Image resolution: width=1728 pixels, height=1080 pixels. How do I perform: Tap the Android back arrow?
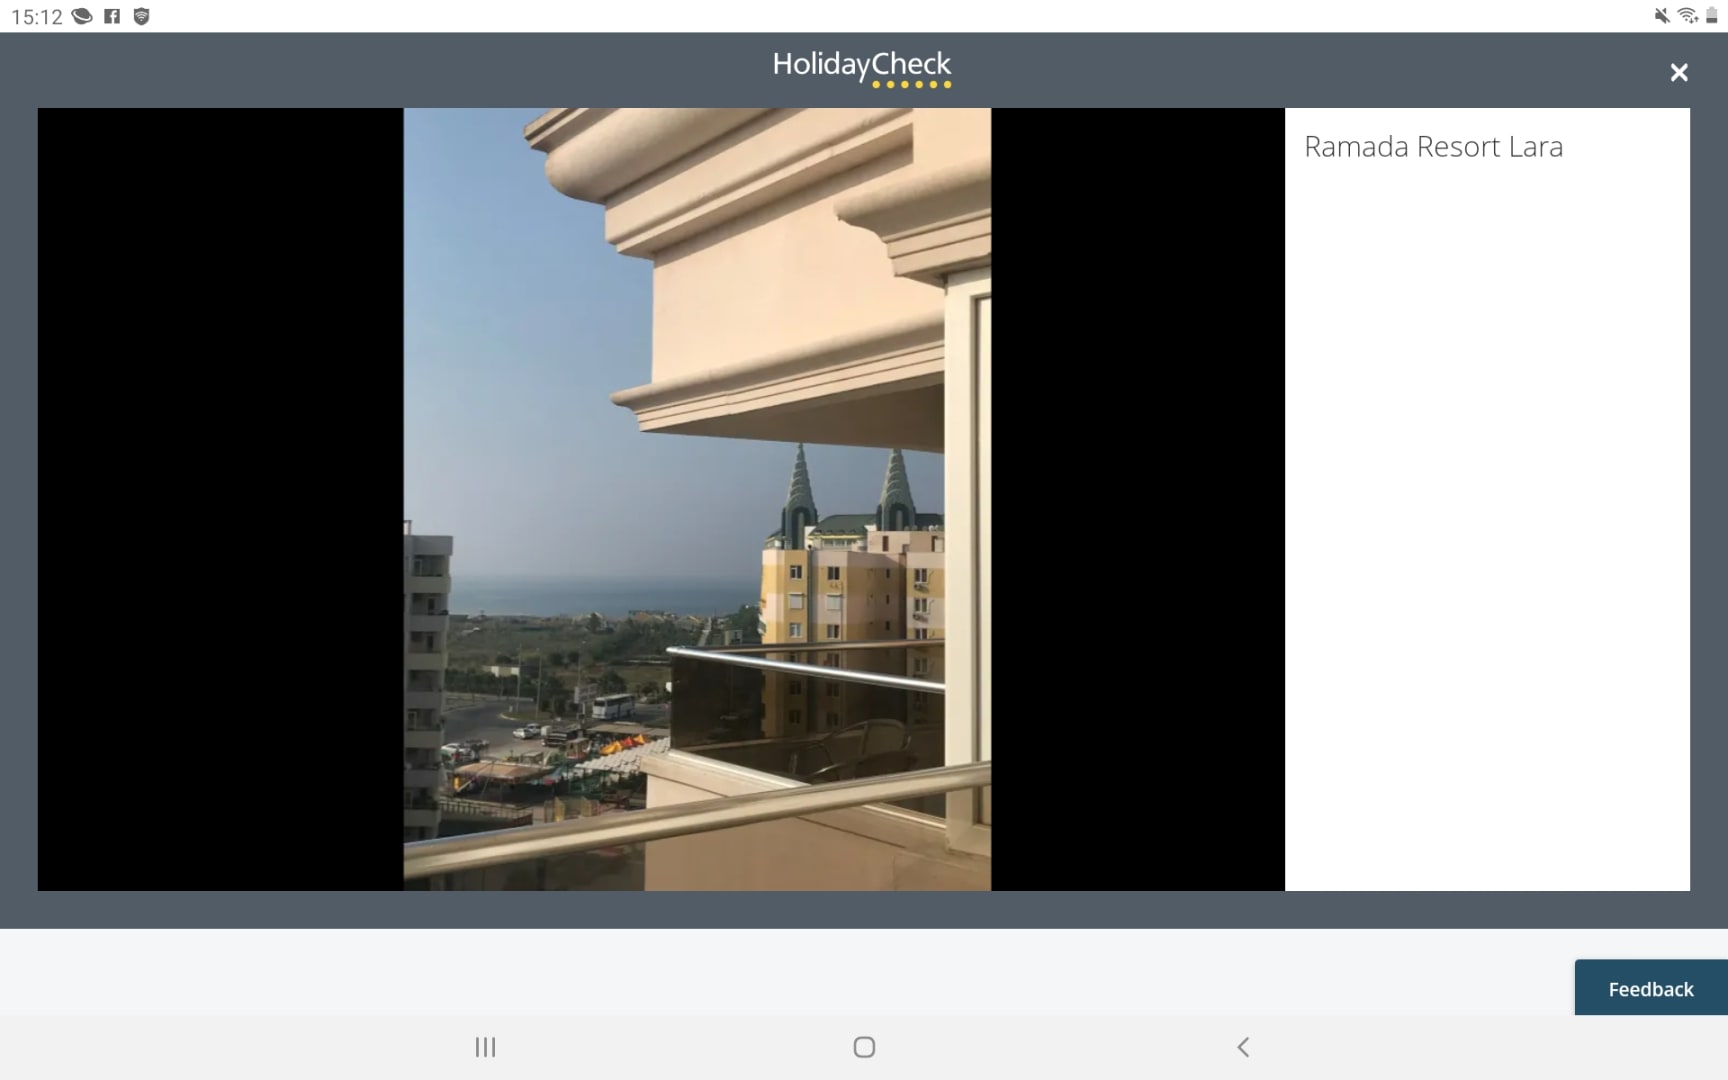(1243, 1047)
